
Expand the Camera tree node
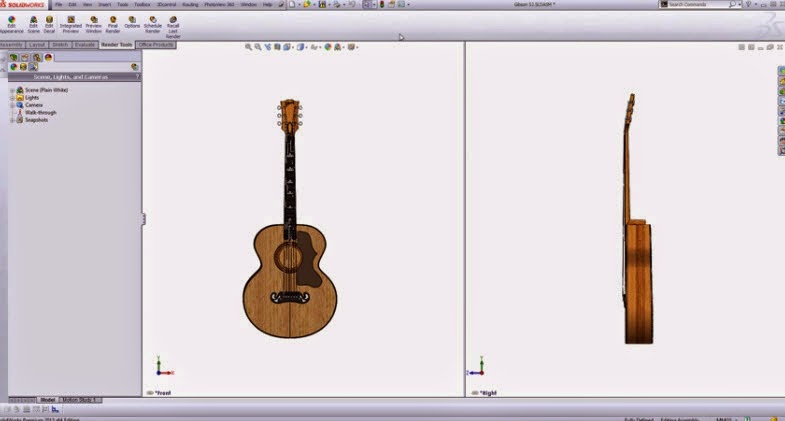(12, 105)
